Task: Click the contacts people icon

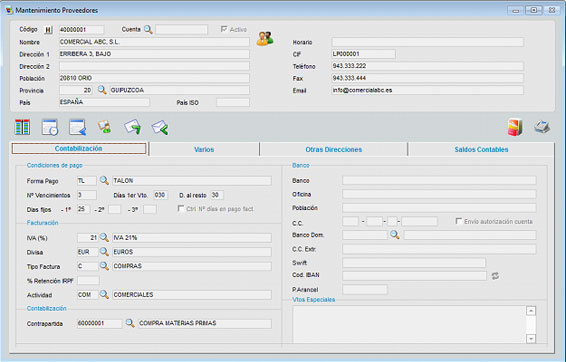Action: [265, 38]
